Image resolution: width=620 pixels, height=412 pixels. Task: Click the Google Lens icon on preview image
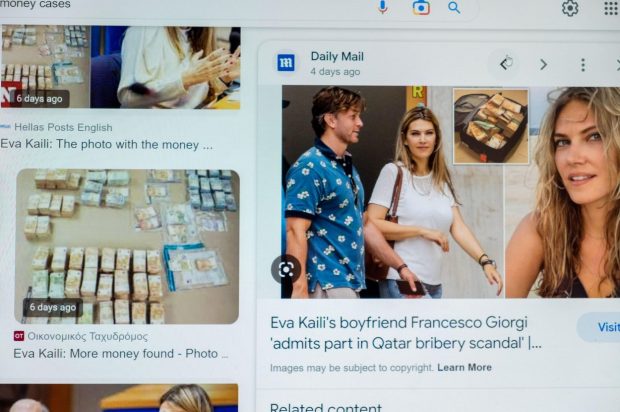[x=286, y=269]
